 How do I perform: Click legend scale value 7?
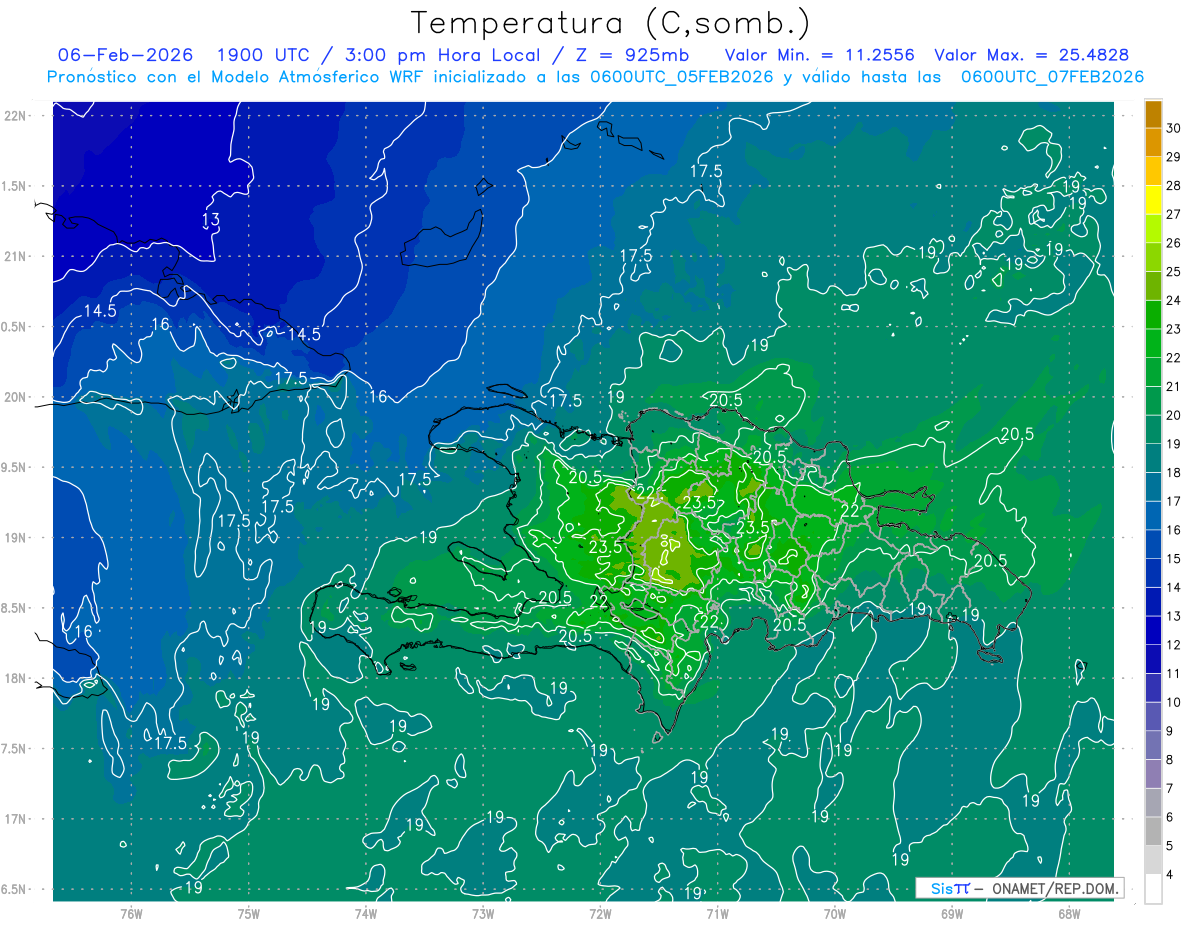click(x=1170, y=789)
